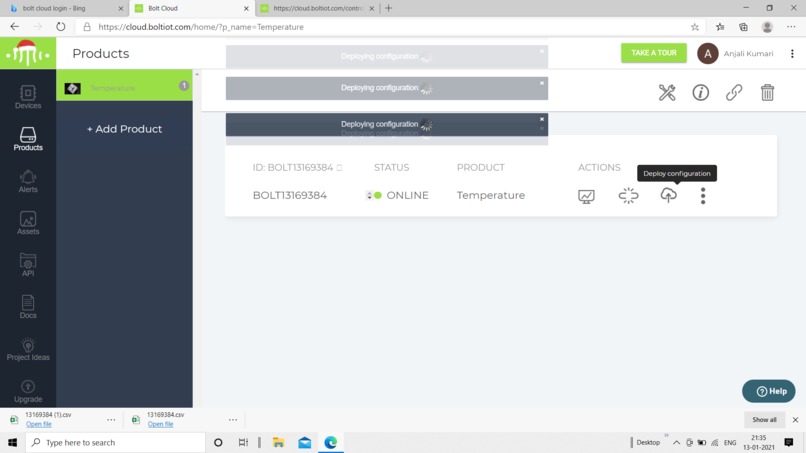806x453 pixels.
Task: Copy device ID icon next to BOLT13169384
Action: pos(339,168)
